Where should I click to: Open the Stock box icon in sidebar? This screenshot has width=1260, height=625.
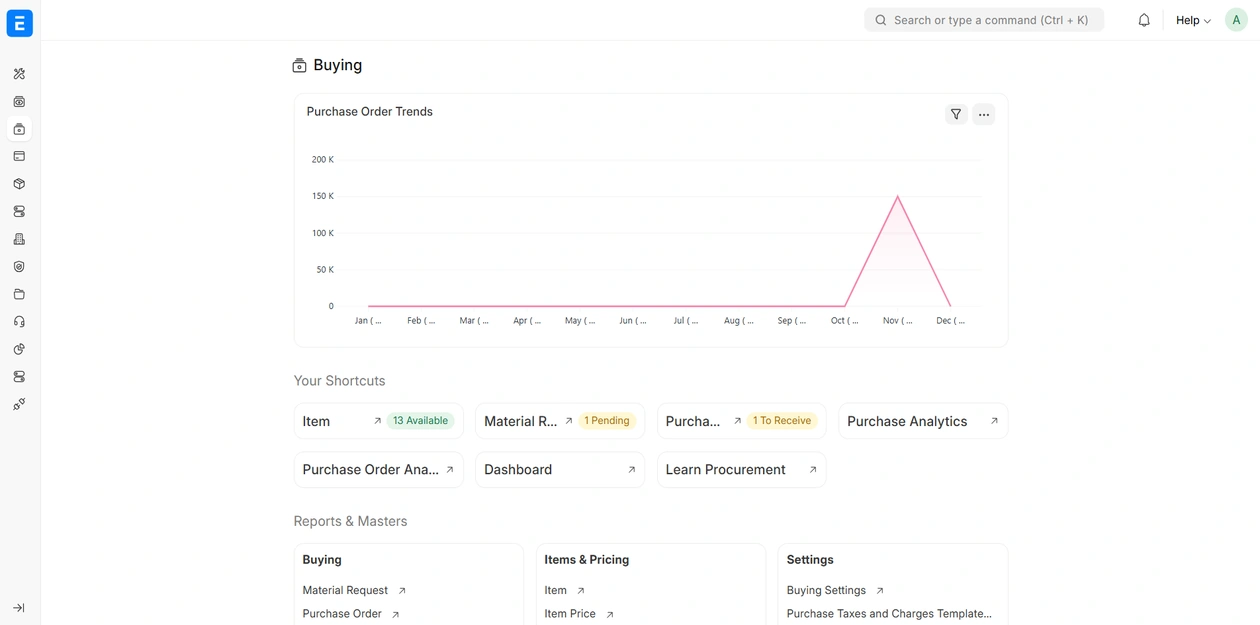19,184
